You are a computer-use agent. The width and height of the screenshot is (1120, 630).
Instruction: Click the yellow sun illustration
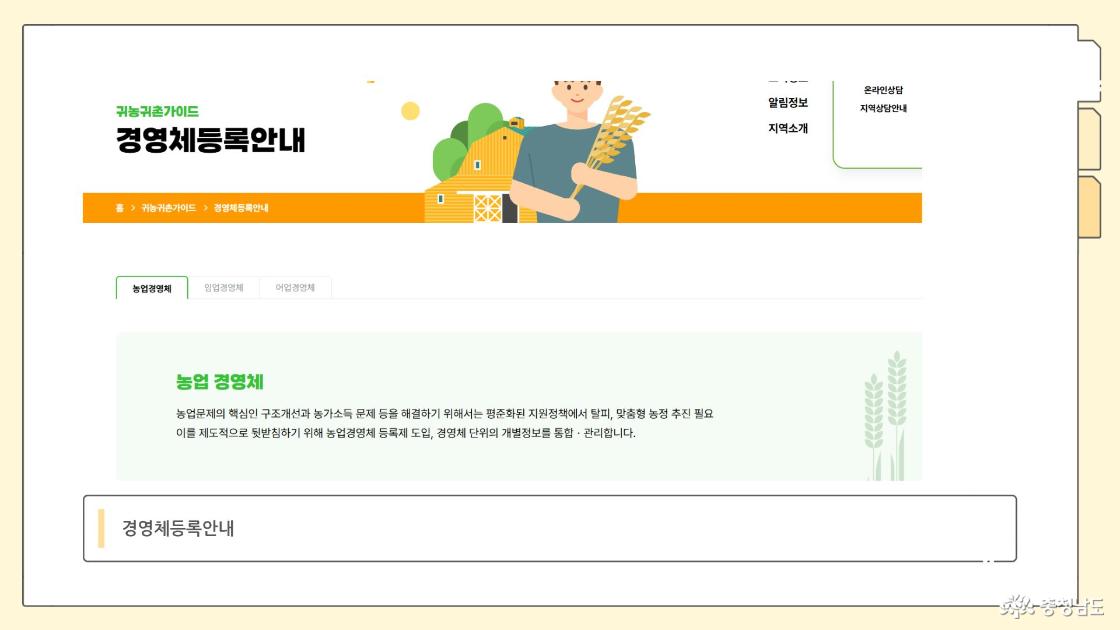410,111
